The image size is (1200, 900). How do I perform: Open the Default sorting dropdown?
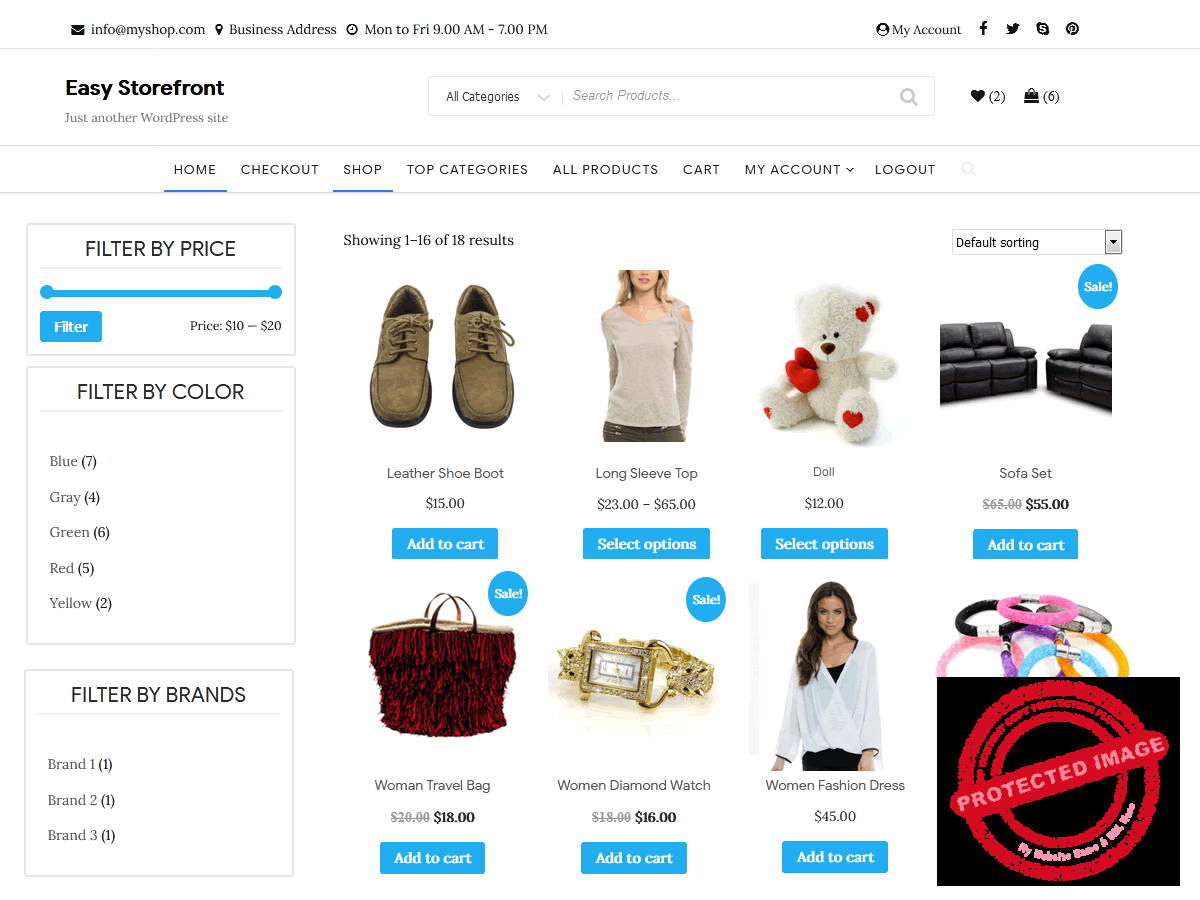[1037, 242]
